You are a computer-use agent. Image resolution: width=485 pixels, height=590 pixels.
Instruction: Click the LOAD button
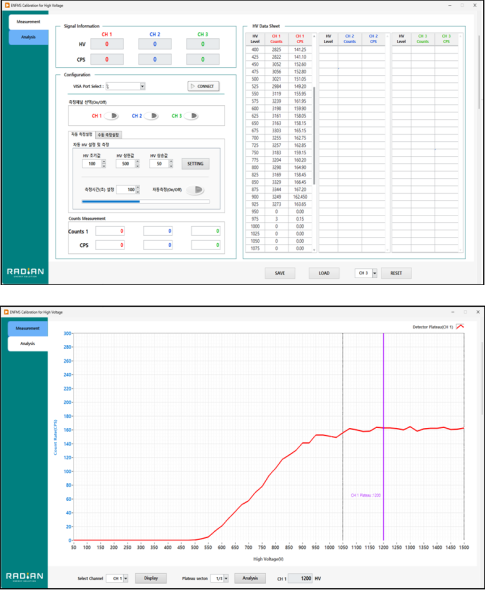click(324, 273)
